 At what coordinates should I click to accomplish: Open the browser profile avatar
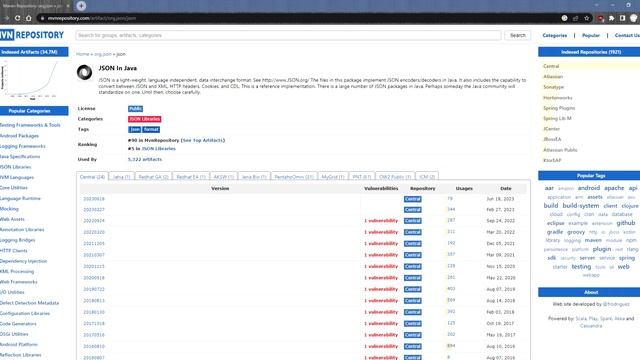634,18
